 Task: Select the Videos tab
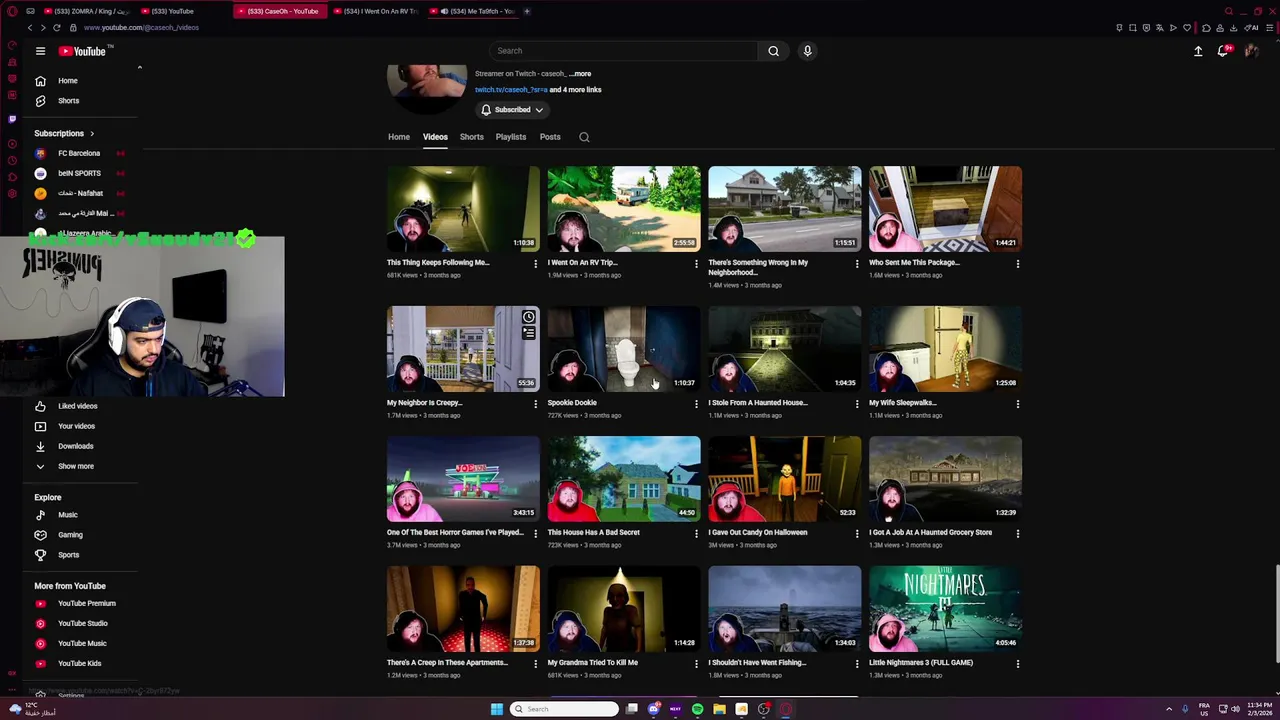pyautogui.click(x=435, y=137)
